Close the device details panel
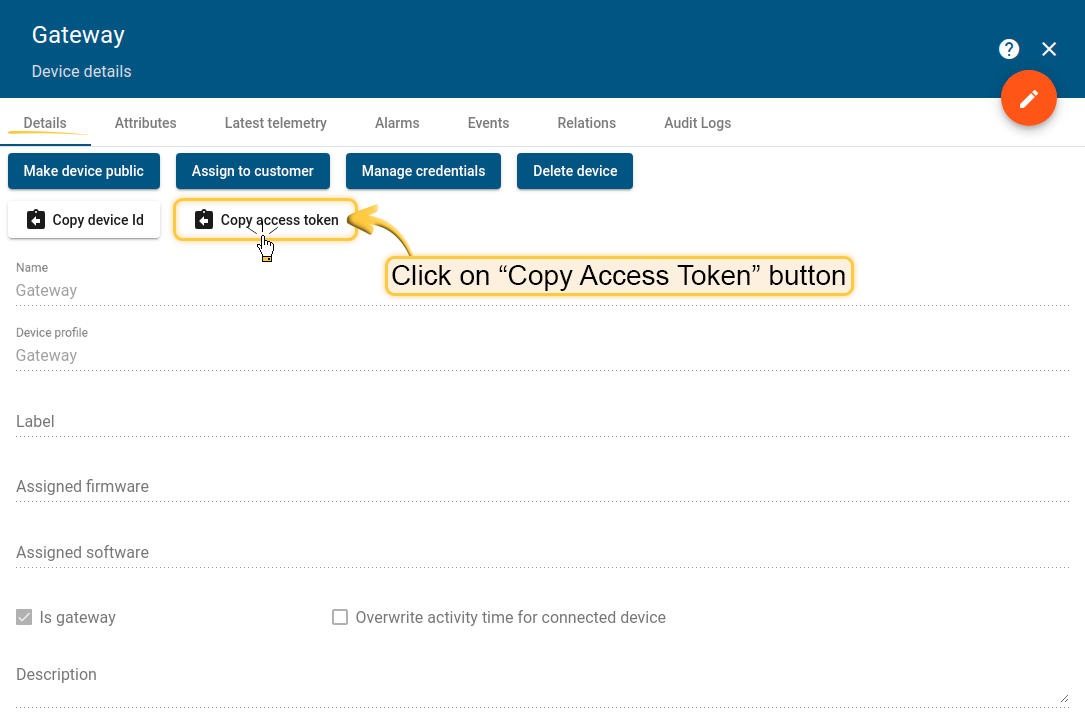 point(1049,49)
